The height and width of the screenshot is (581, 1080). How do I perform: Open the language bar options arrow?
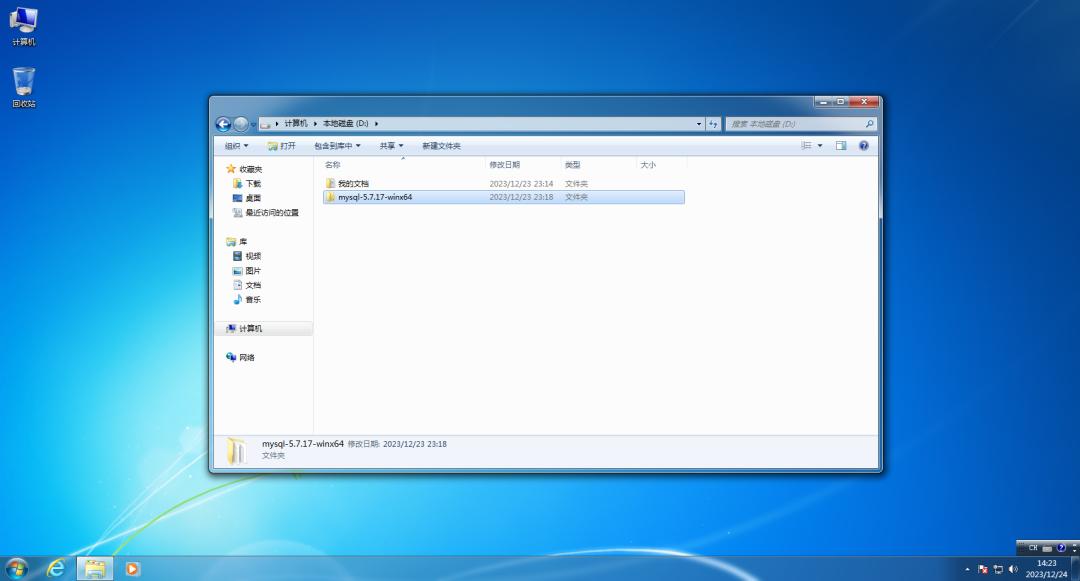point(1074,549)
